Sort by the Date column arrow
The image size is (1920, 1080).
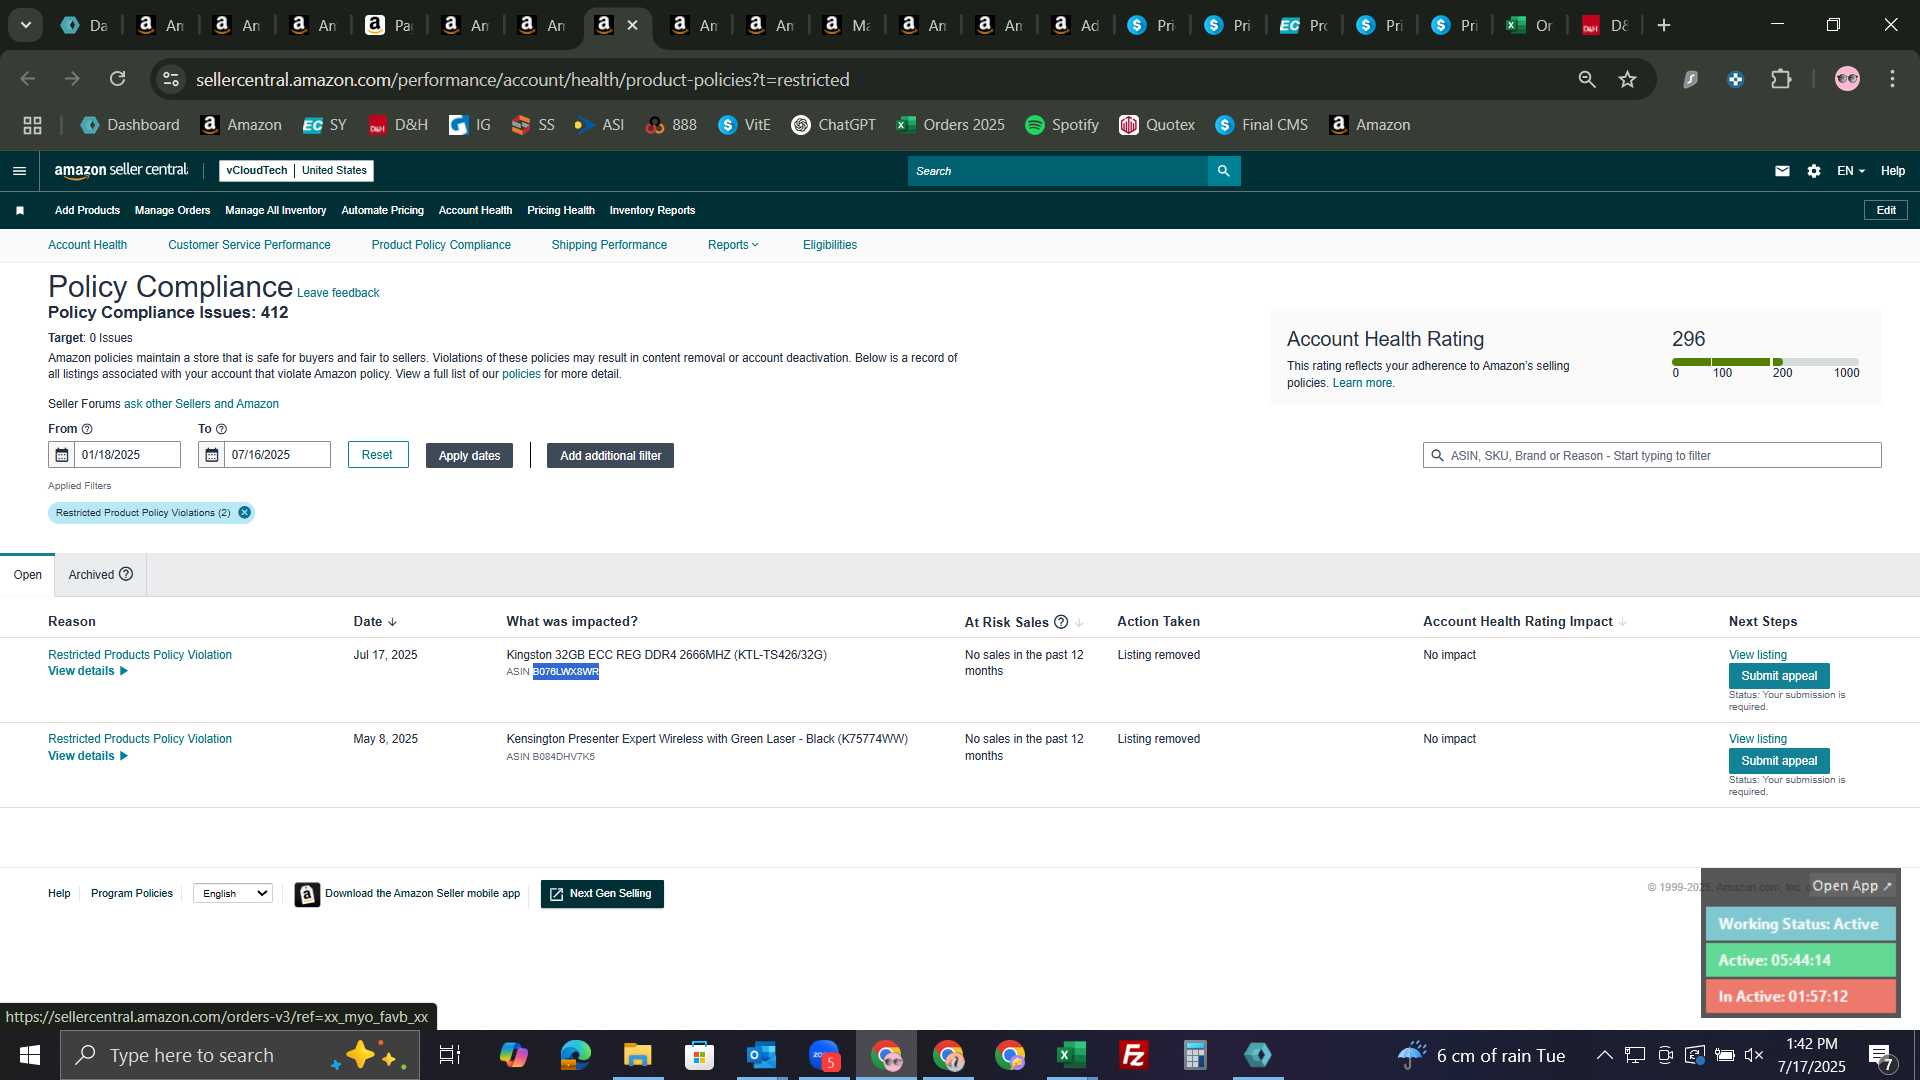click(x=392, y=622)
